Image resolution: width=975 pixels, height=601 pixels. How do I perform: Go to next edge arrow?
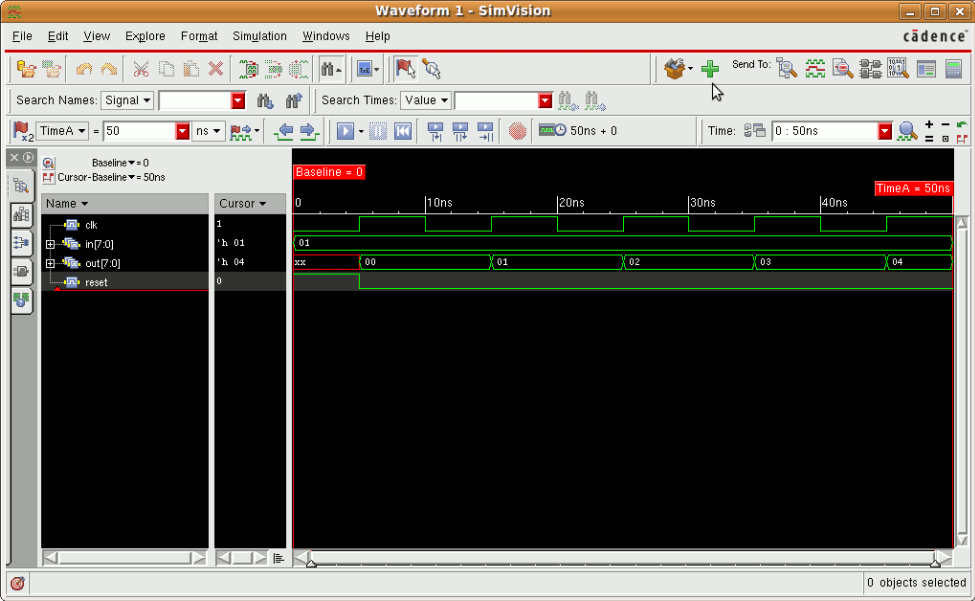click(x=309, y=131)
